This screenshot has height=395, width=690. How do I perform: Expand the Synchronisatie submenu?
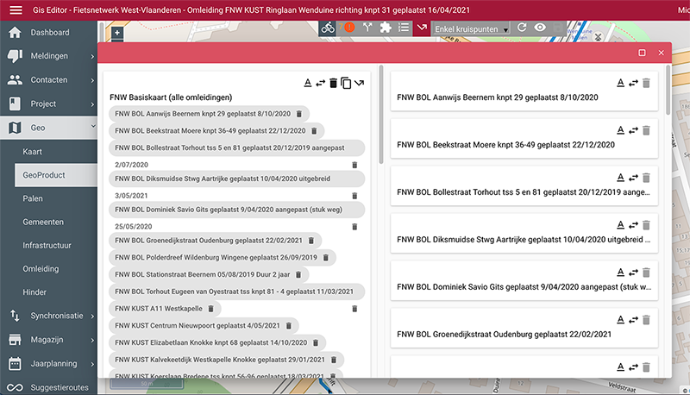tap(48, 316)
